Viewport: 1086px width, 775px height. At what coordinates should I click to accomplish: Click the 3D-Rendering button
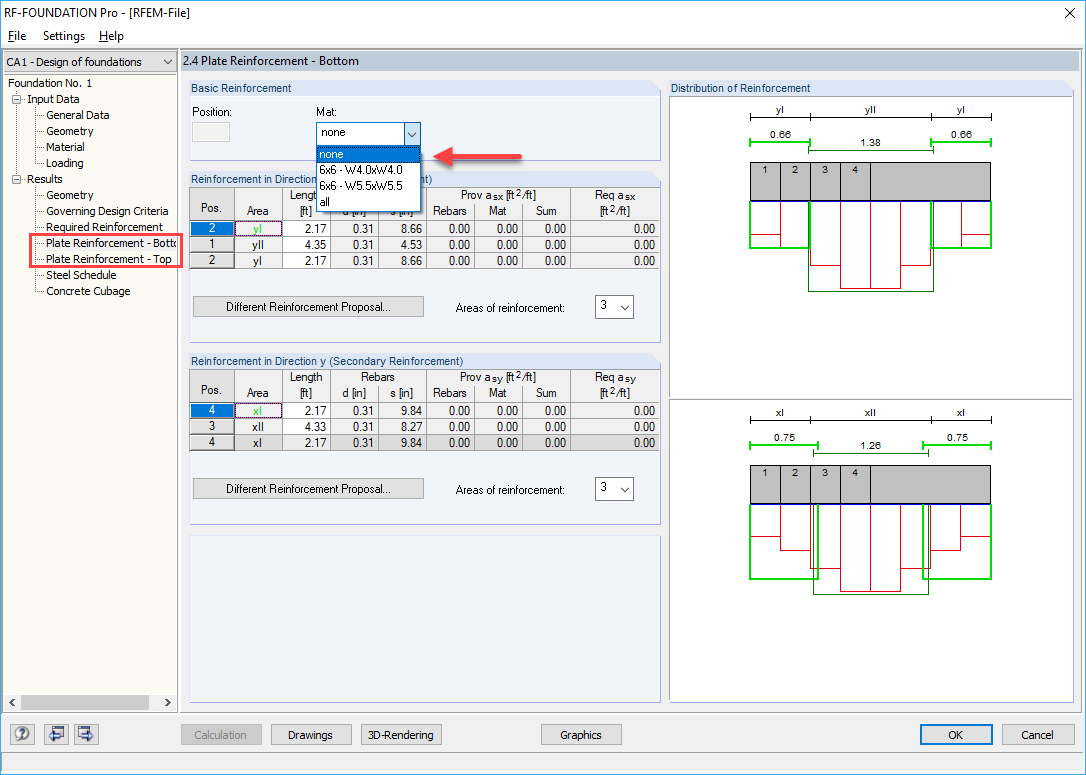pos(400,734)
